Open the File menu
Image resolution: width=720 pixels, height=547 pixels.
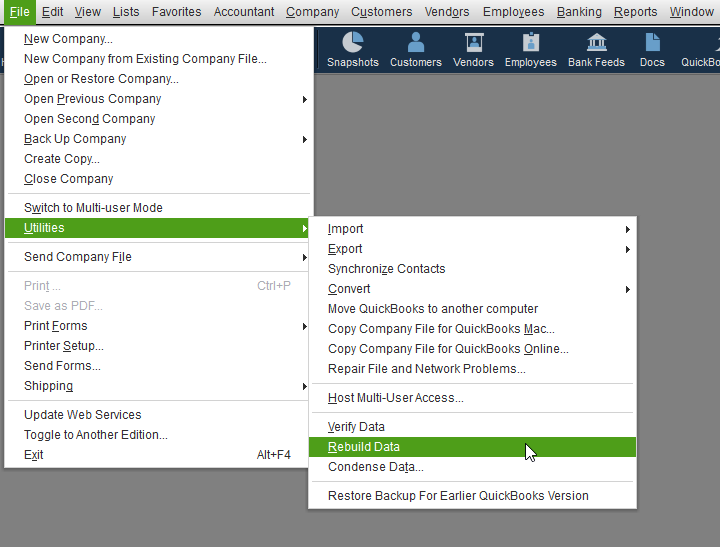(x=20, y=11)
